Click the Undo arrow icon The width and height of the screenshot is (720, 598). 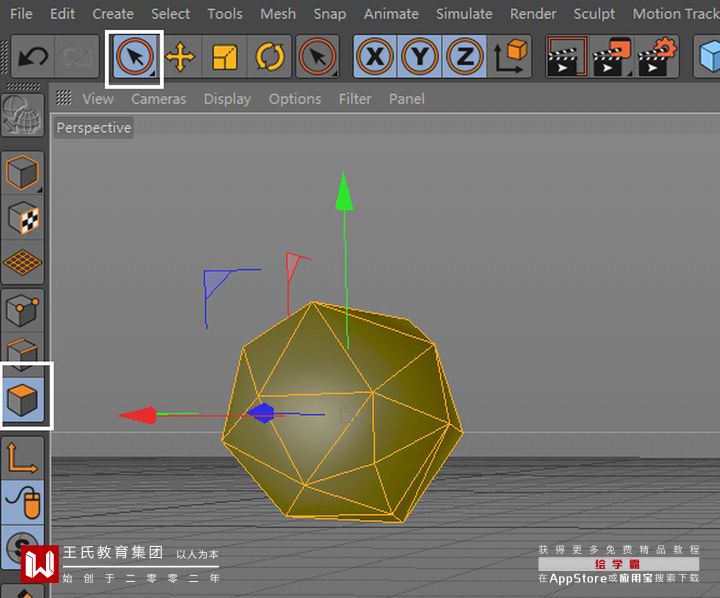[33, 57]
